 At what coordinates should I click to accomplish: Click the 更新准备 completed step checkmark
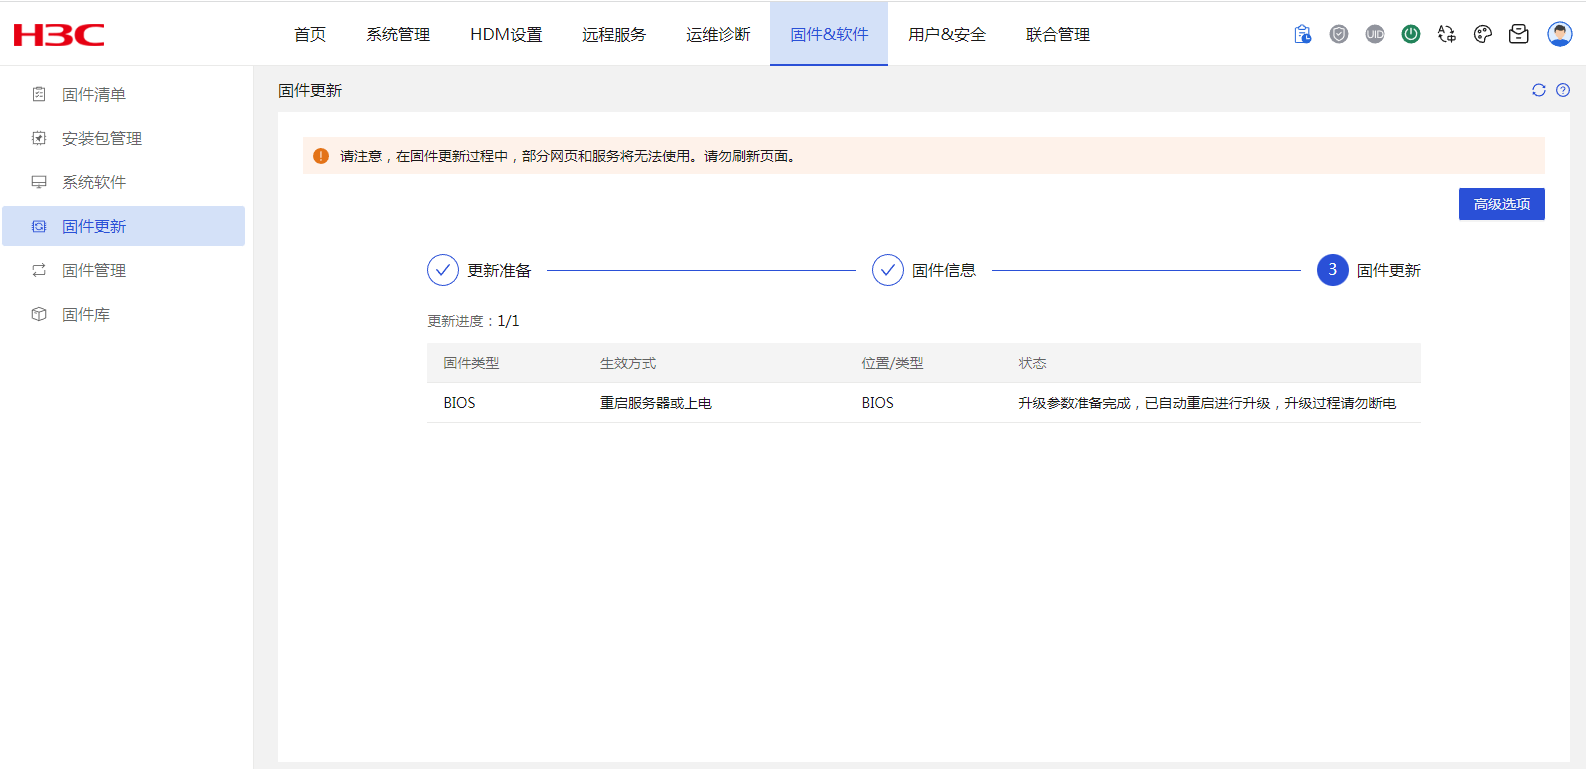[x=443, y=270]
